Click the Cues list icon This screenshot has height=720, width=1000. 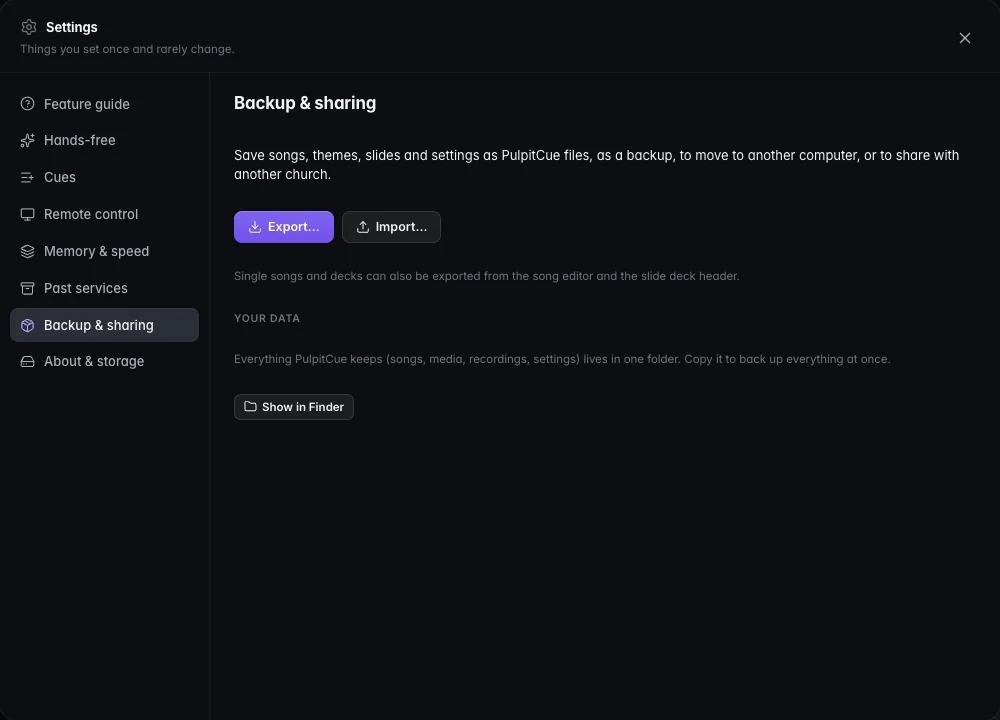click(27, 177)
